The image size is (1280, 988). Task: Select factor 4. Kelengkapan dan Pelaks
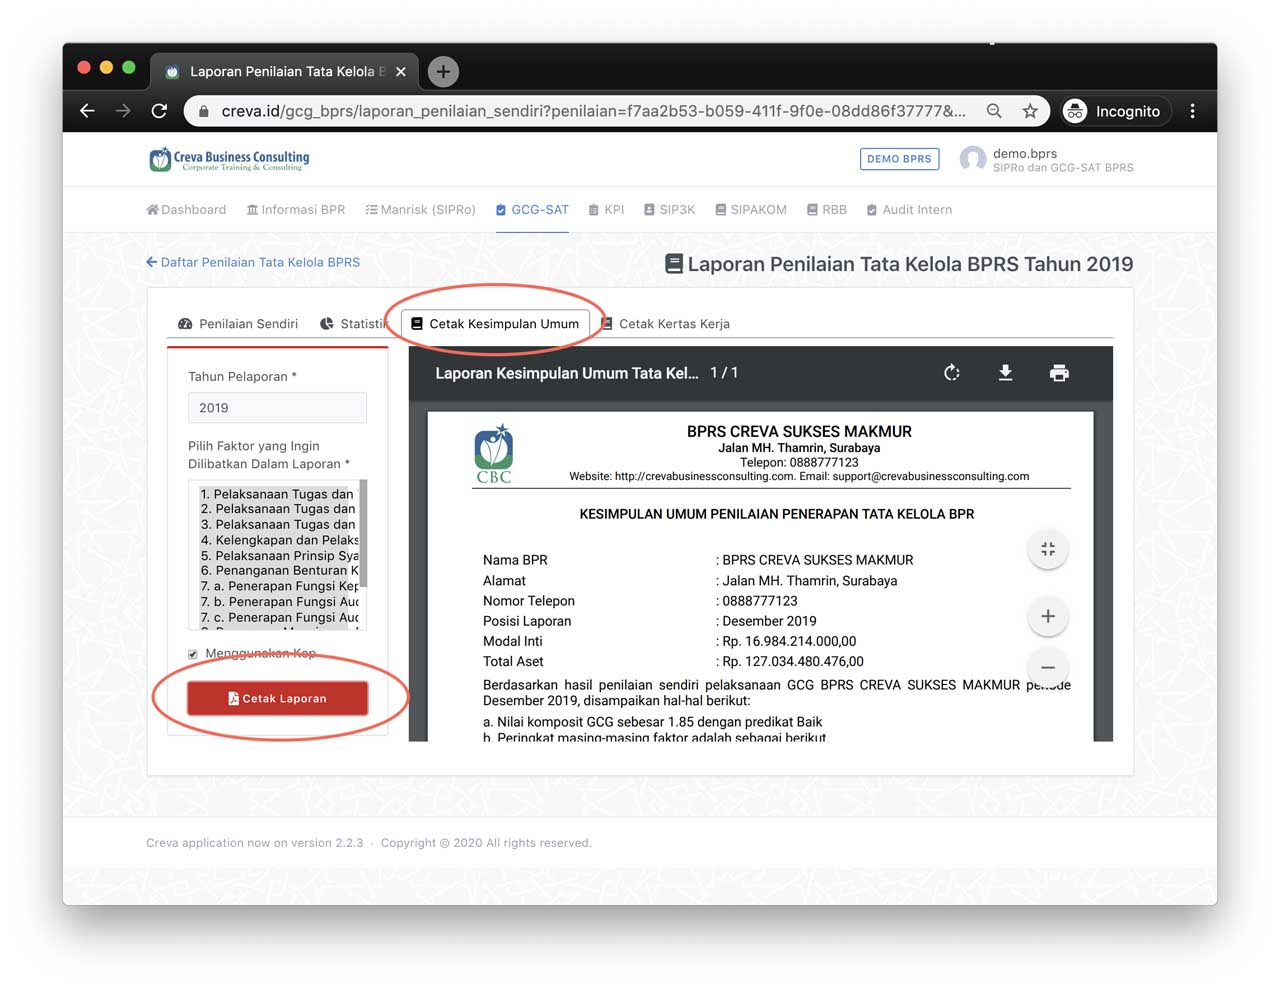coord(278,540)
